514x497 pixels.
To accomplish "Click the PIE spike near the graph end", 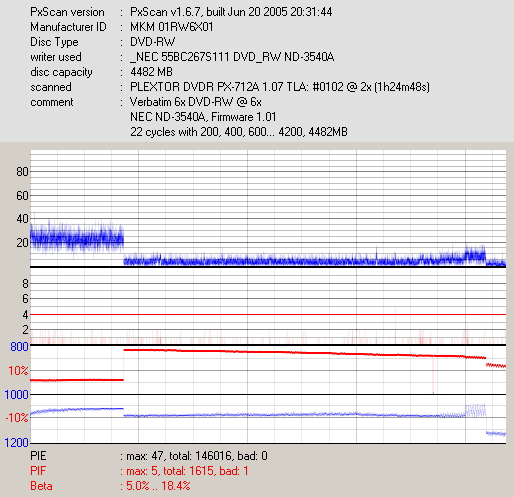I will point(475,254).
